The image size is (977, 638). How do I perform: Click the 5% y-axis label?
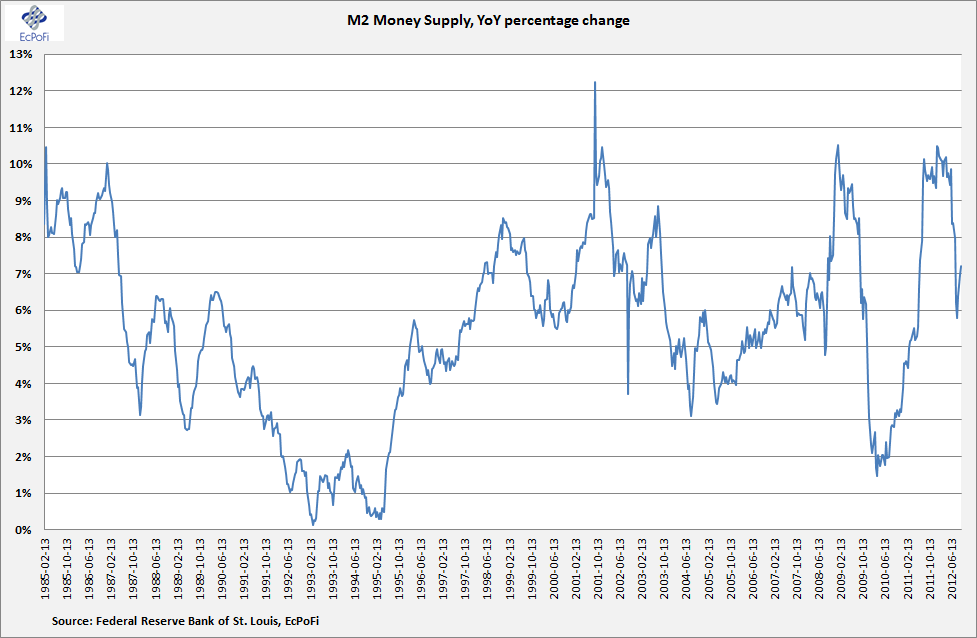tap(24, 347)
